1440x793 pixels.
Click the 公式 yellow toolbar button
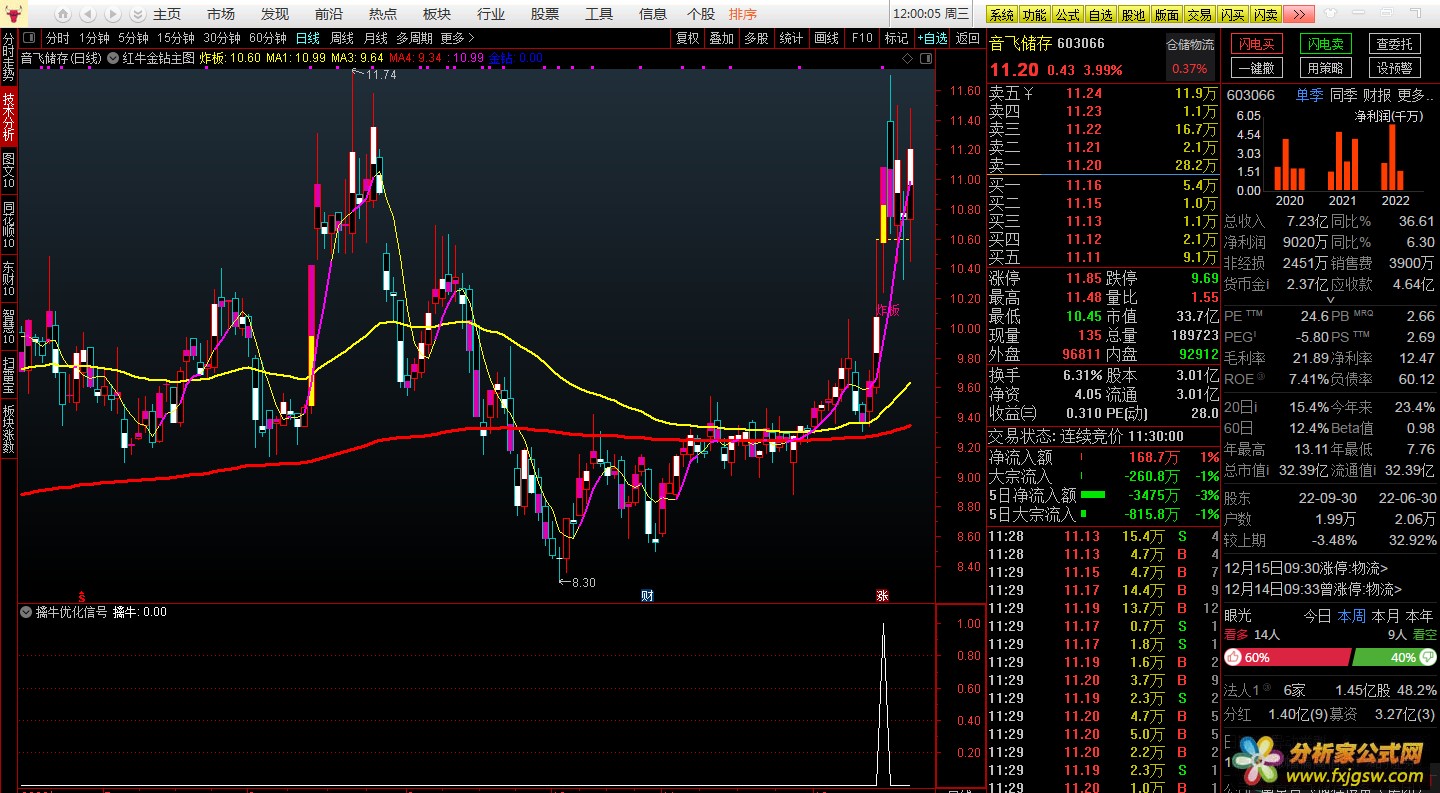coord(1067,14)
